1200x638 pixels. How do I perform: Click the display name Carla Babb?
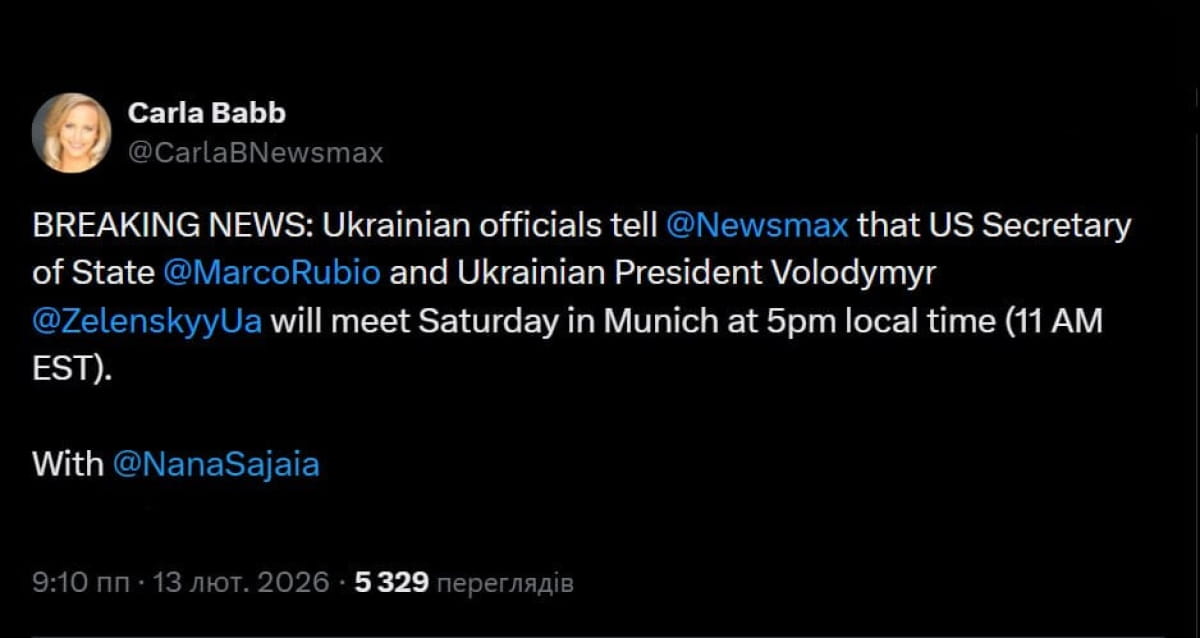tap(206, 113)
